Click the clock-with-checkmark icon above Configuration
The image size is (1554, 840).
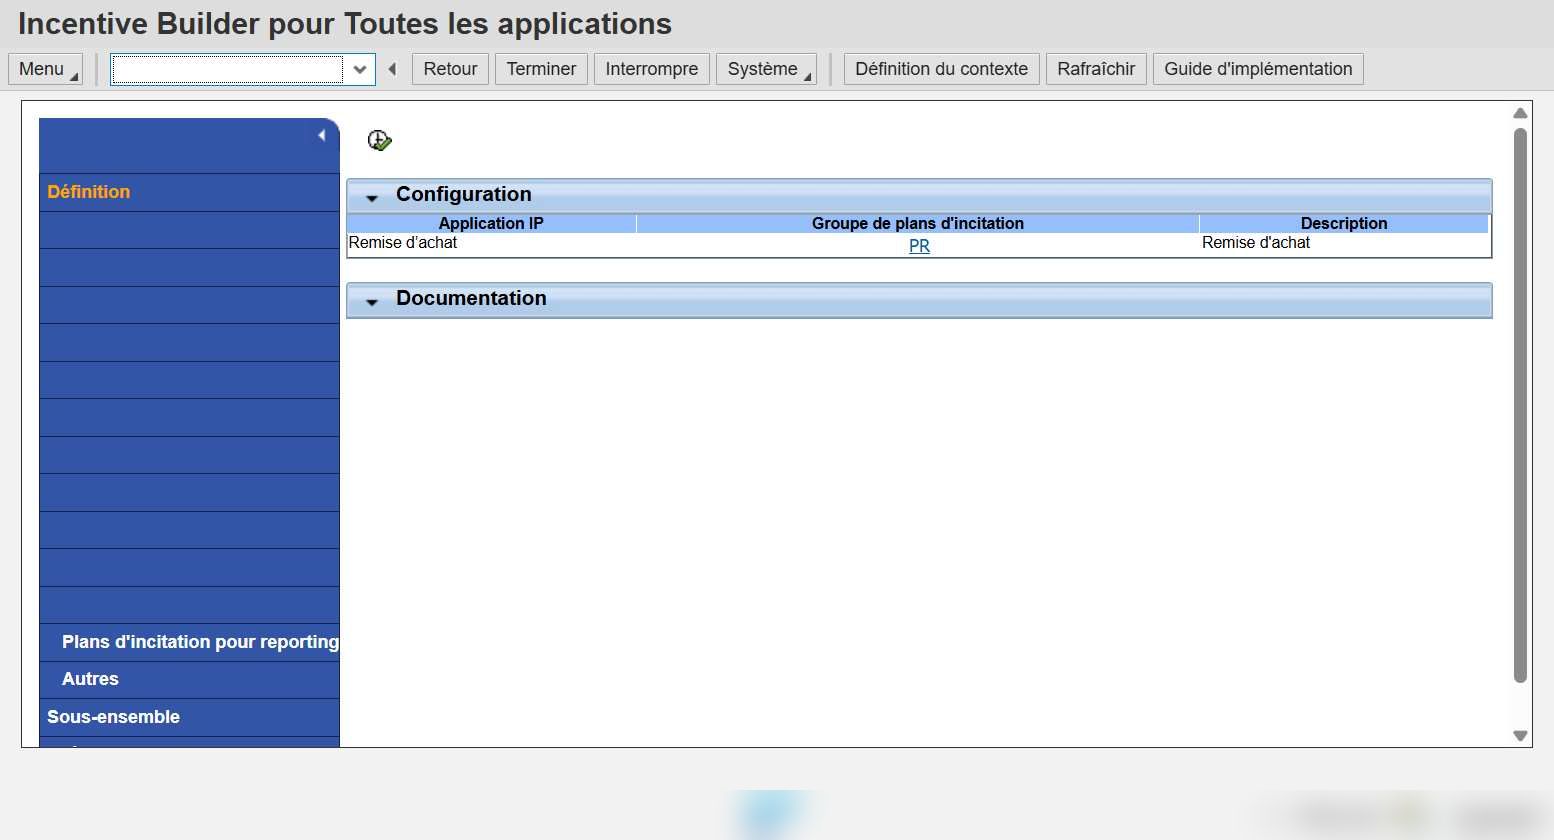pyautogui.click(x=379, y=141)
